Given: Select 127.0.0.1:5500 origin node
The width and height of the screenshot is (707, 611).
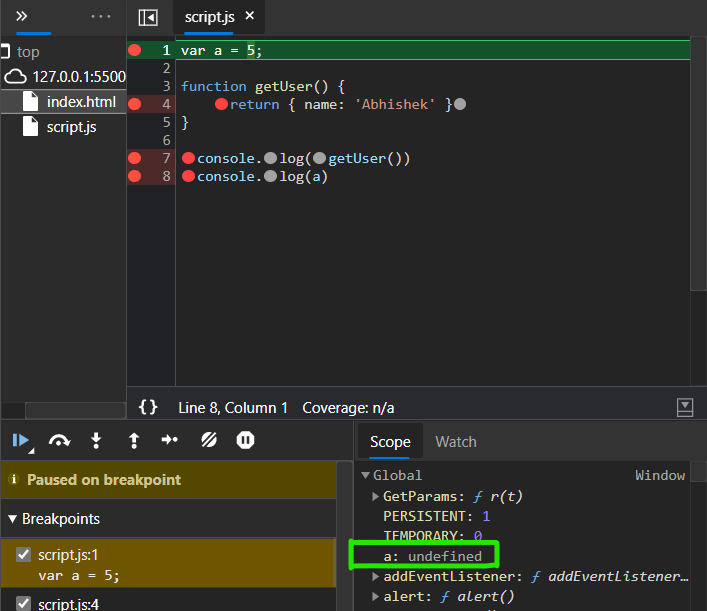Looking at the screenshot, I should (x=79, y=77).
